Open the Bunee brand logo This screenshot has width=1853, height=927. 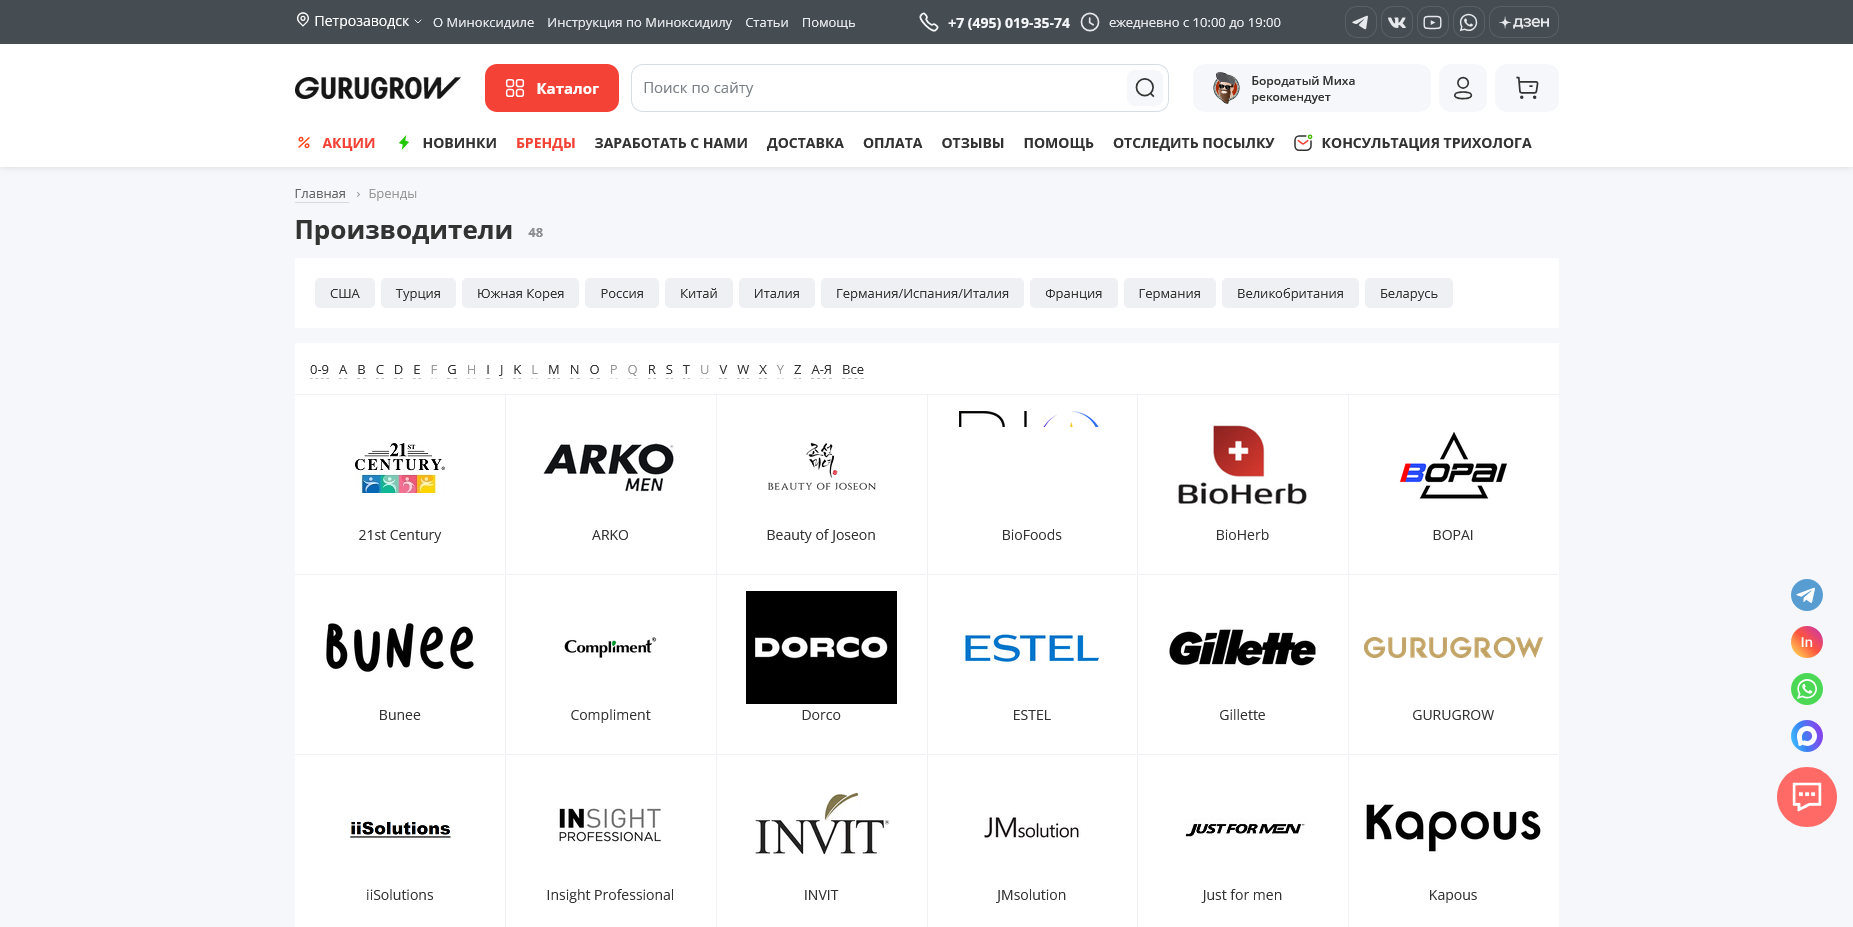(x=400, y=647)
